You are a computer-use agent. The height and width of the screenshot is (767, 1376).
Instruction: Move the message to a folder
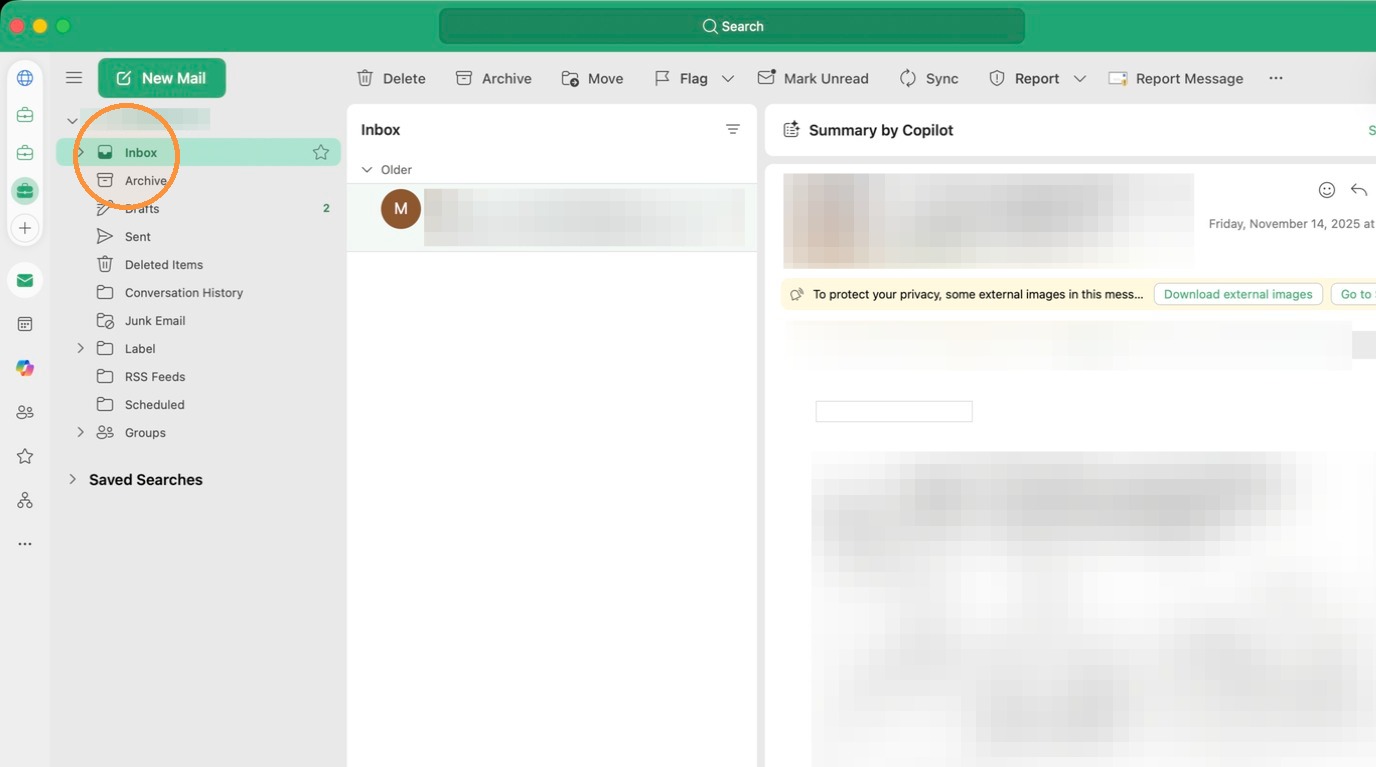click(x=592, y=78)
